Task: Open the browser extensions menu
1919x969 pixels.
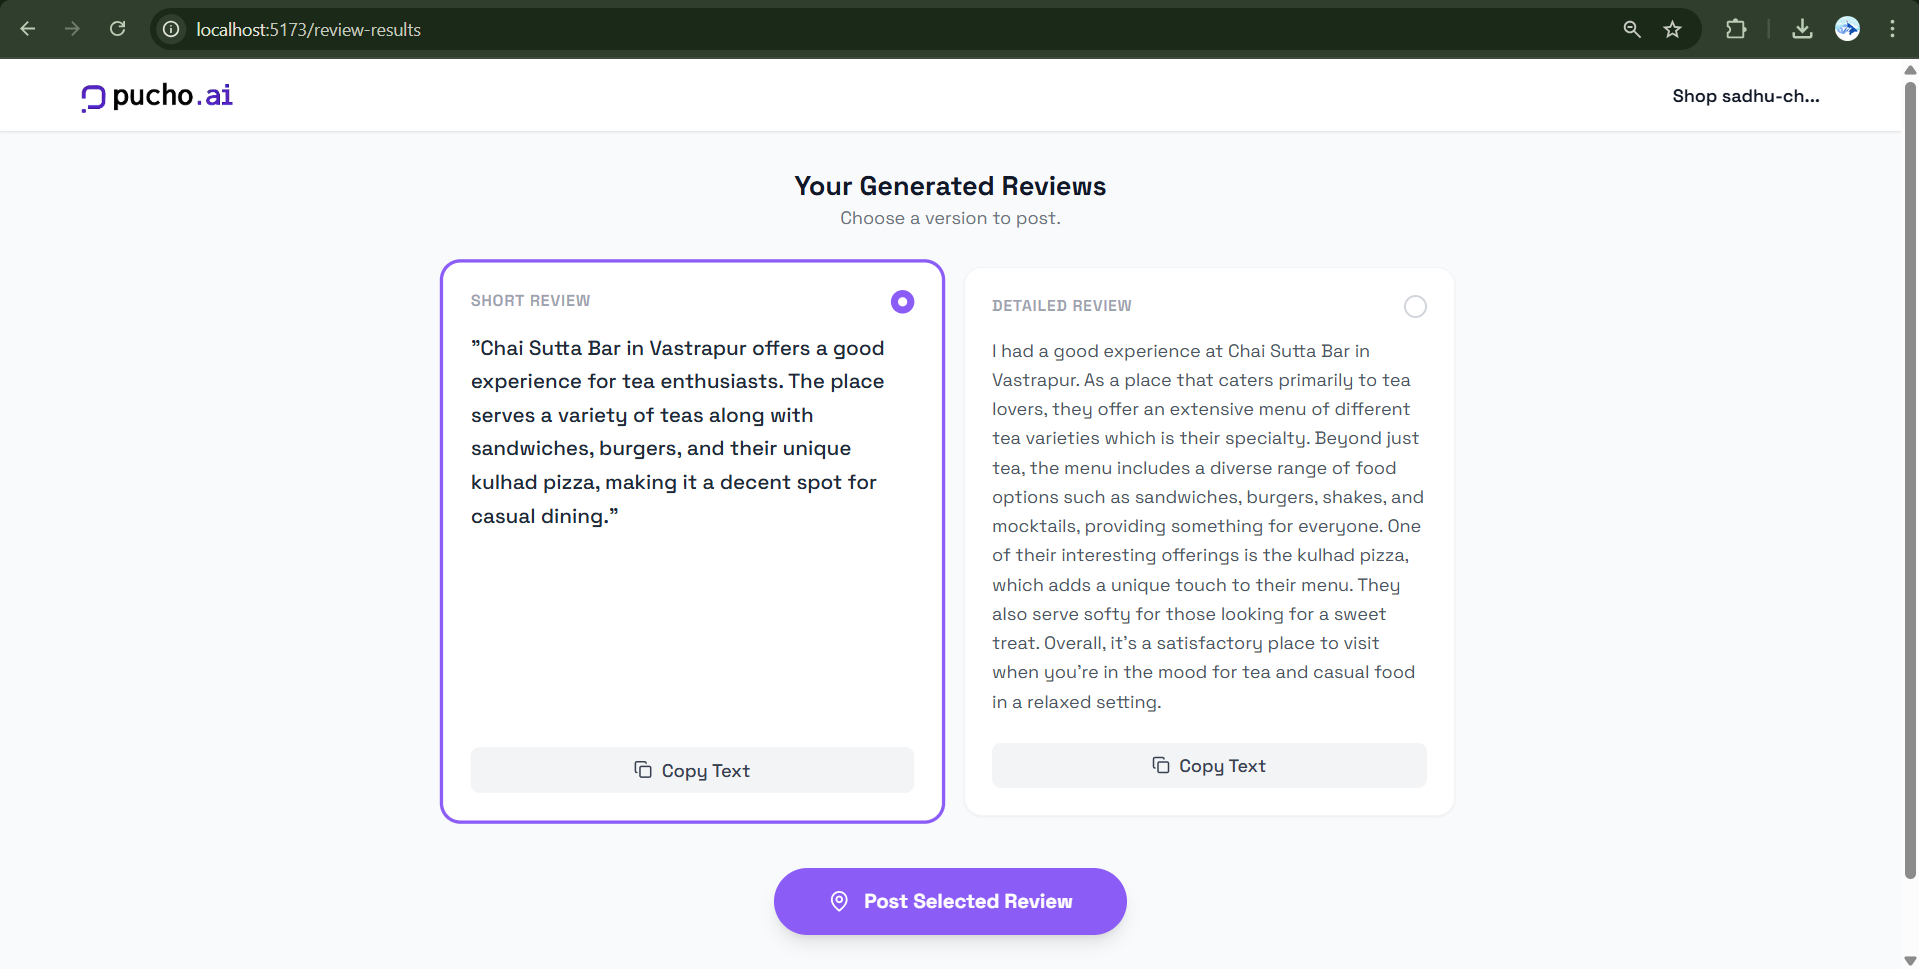Action: 1736,29
